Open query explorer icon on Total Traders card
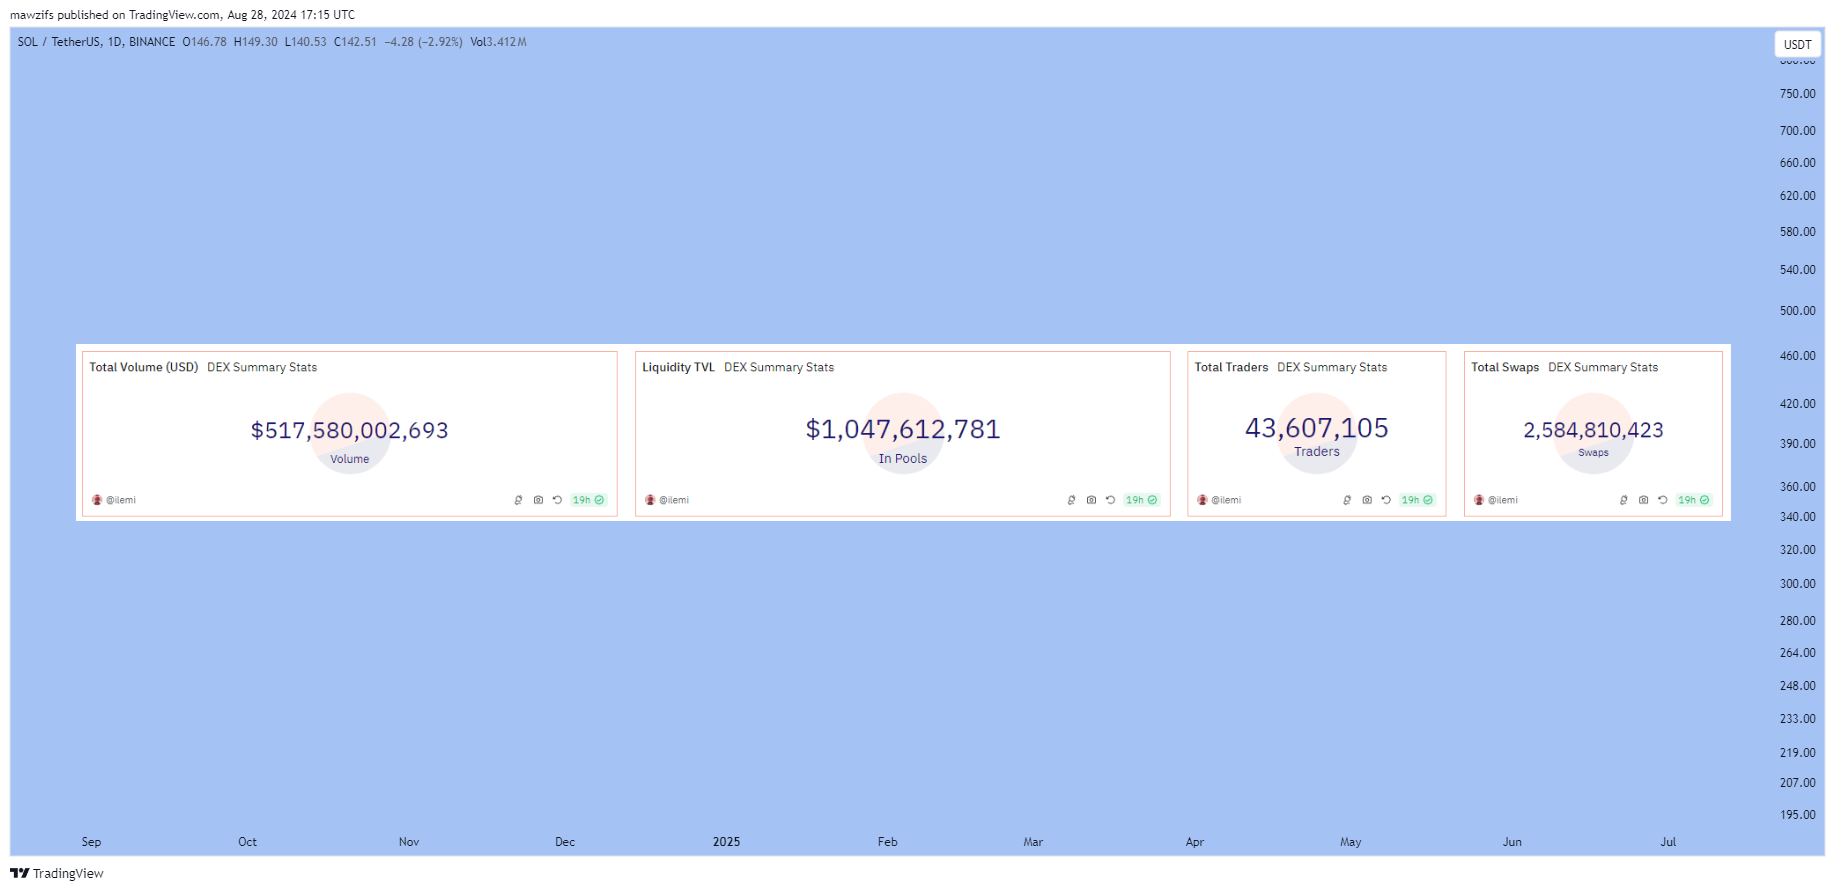 1347,500
